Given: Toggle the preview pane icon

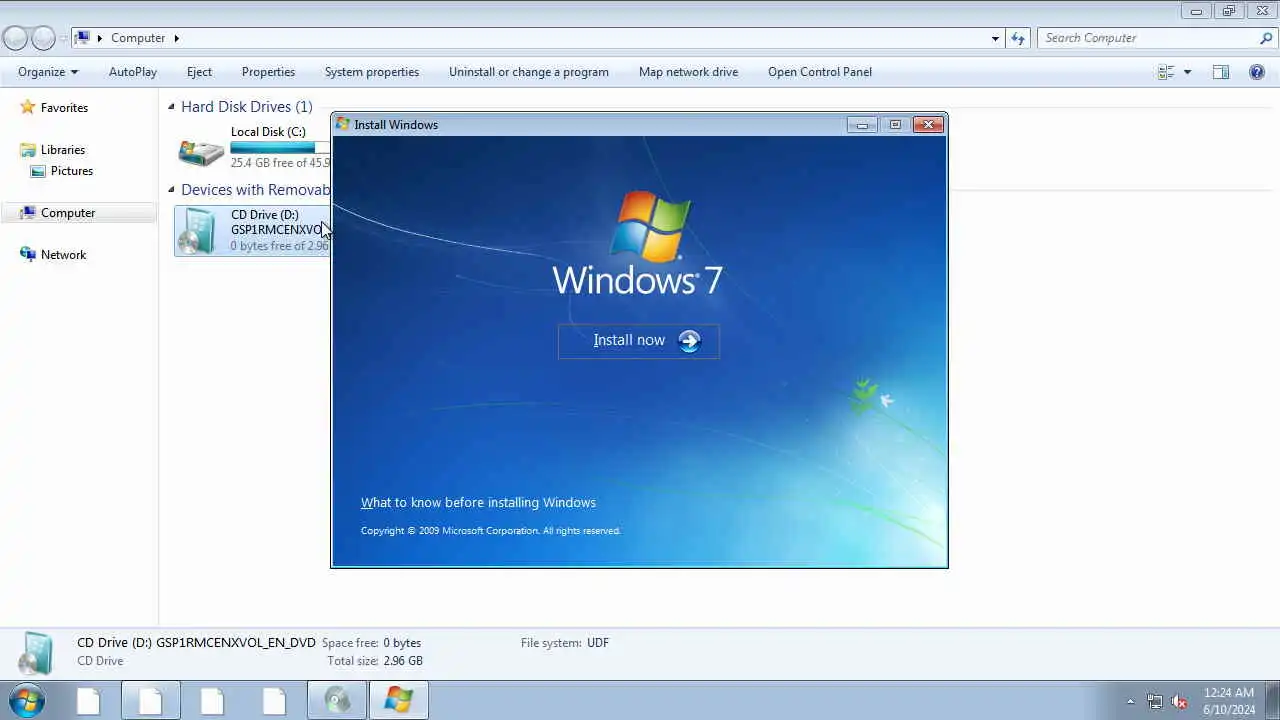Looking at the screenshot, I should (1221, 72).
